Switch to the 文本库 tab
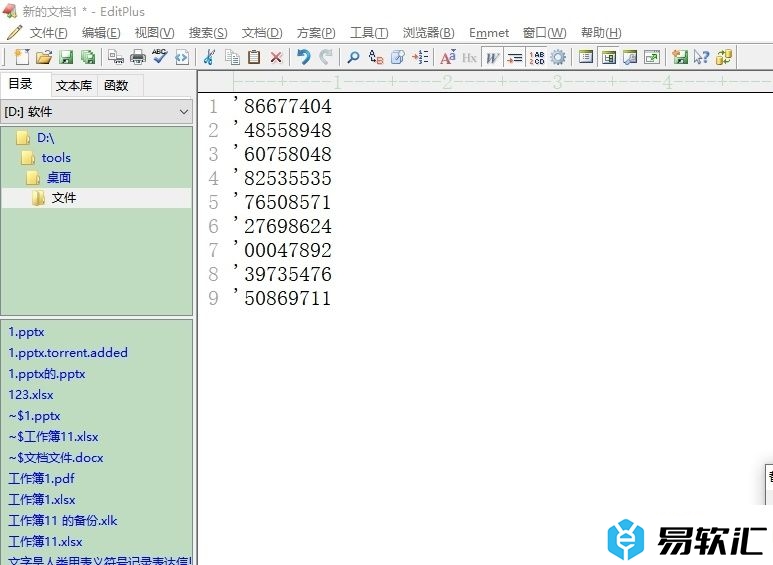Screen dimensions: 773x565 [74, 86]
